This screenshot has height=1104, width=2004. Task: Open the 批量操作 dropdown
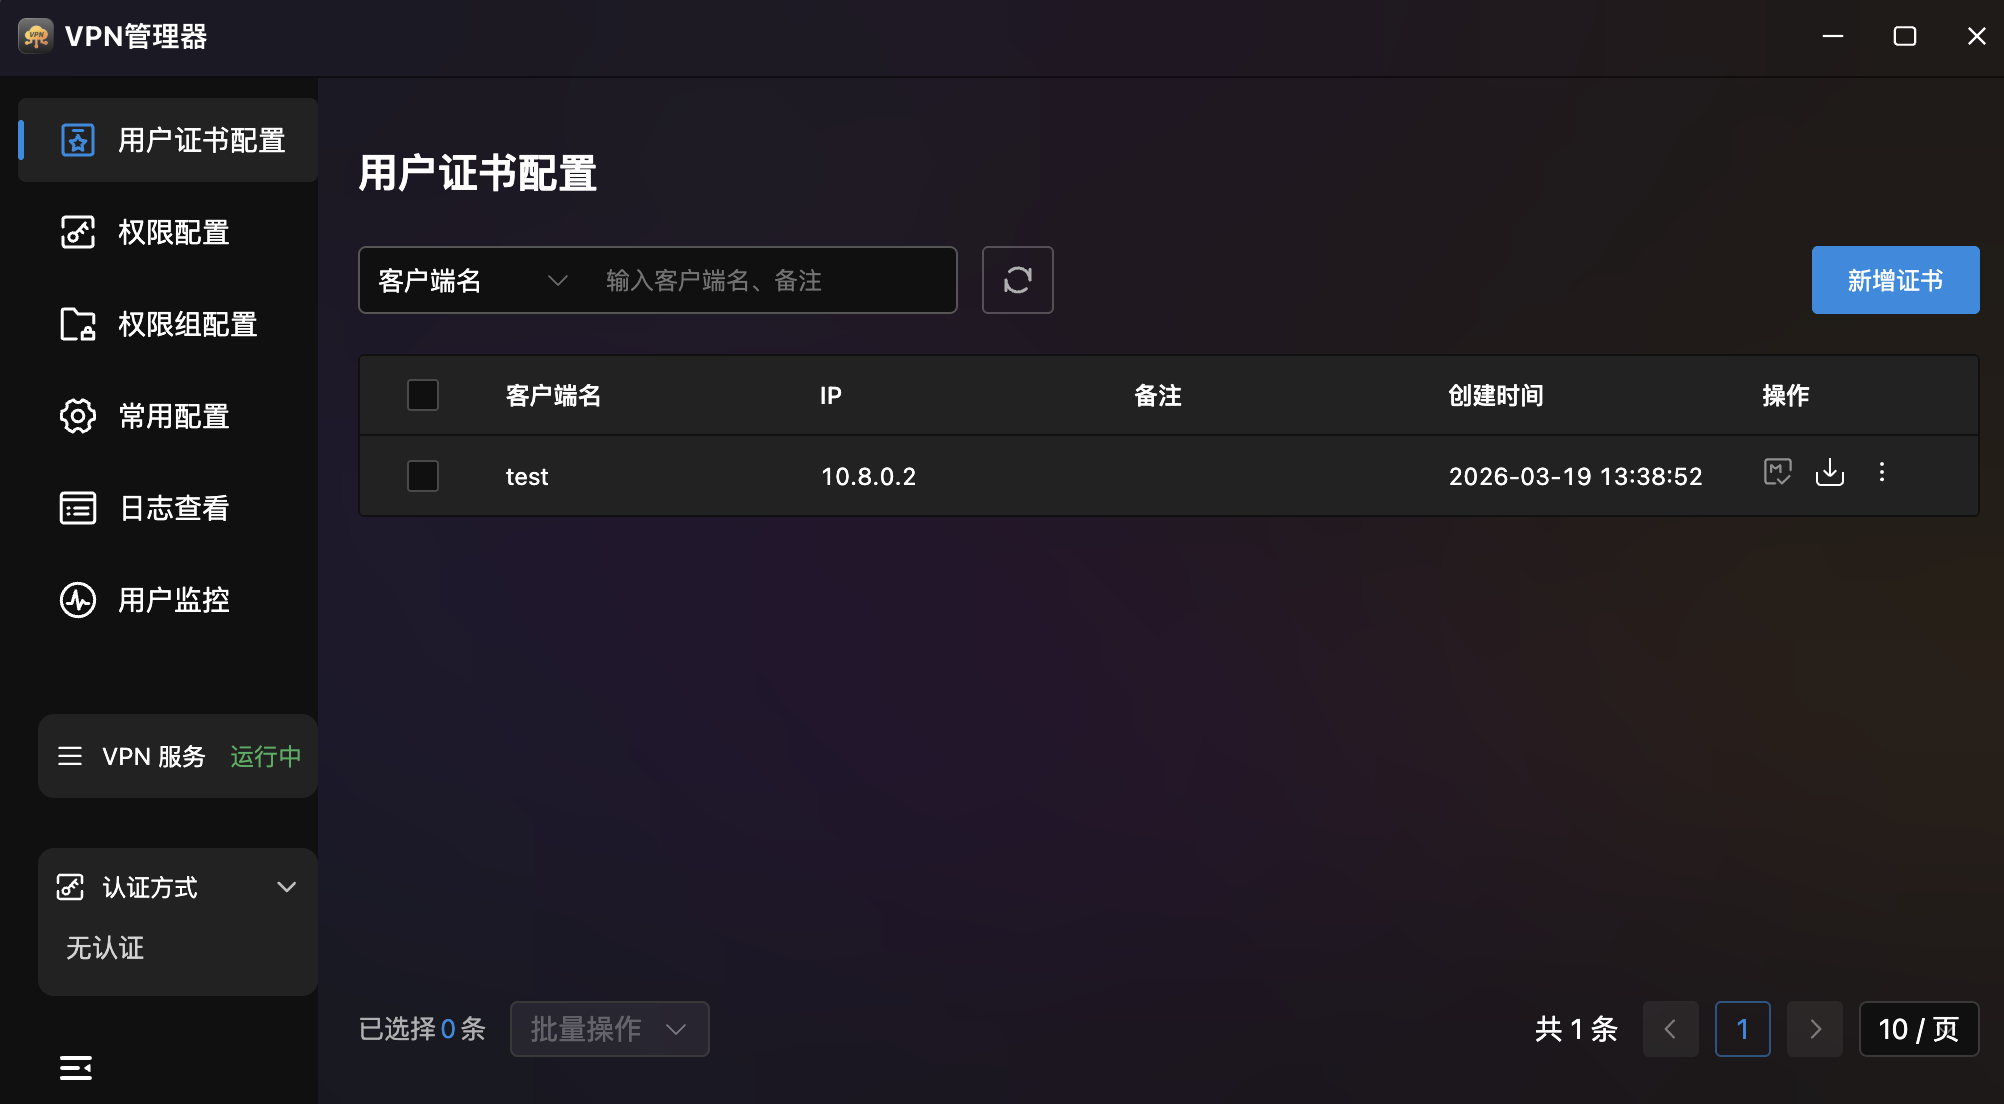610,1029
